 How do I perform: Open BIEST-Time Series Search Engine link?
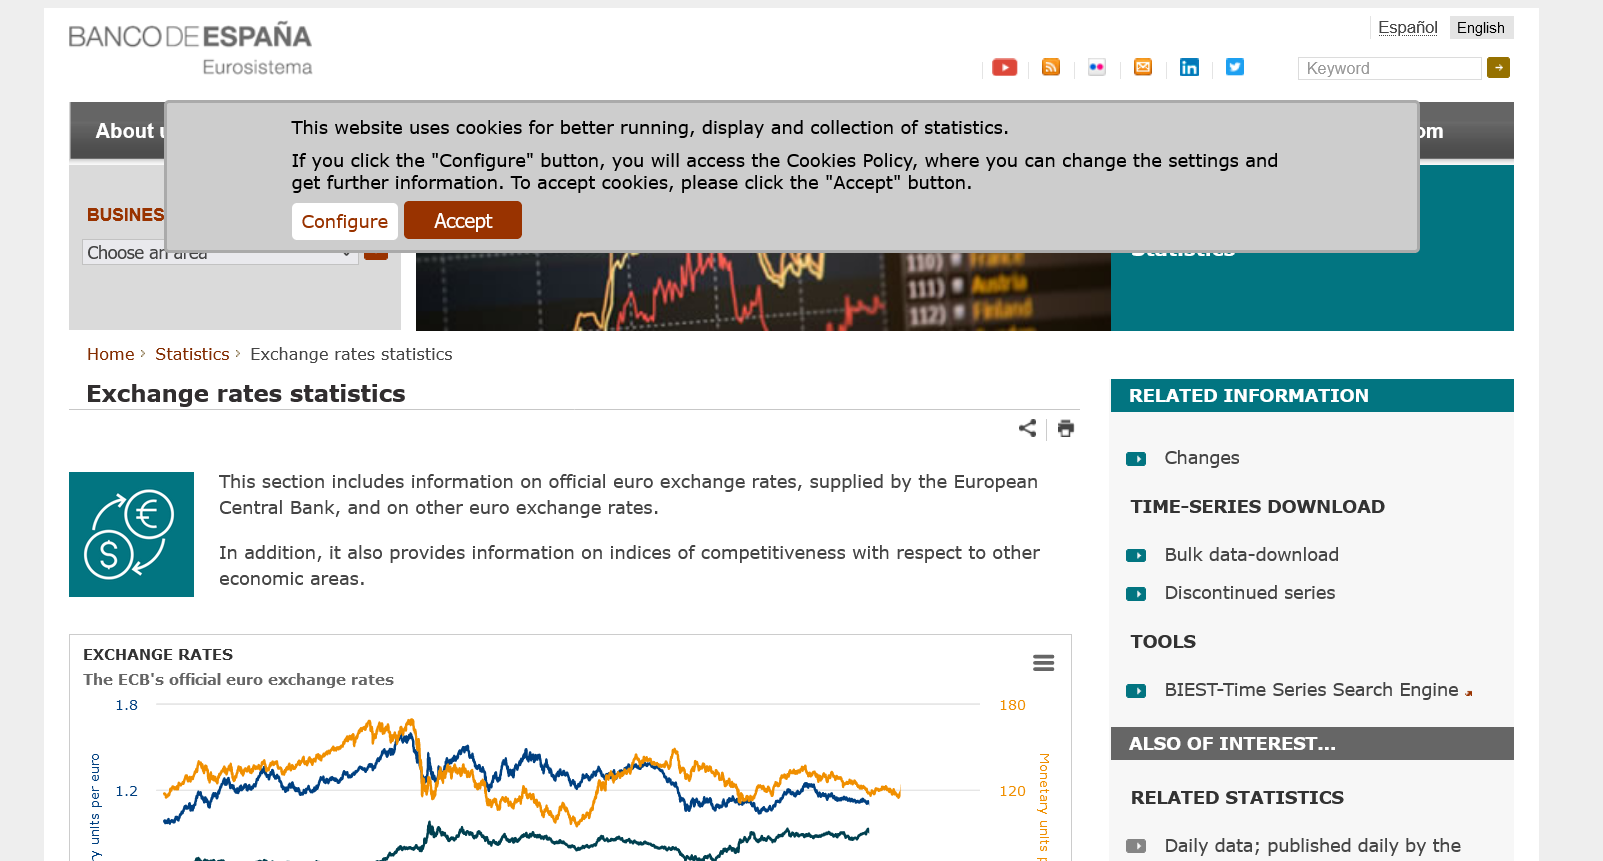click(1311, 690)
